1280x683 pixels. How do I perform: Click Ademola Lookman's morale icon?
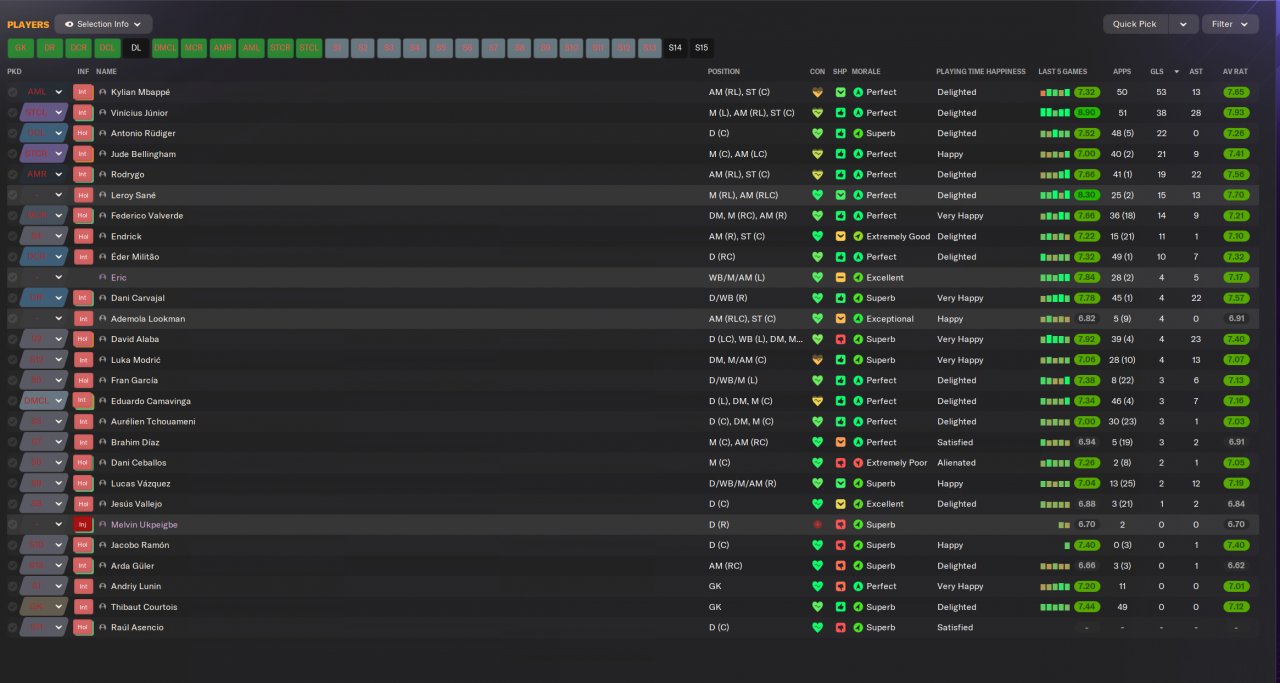click(x=858, y=319)
